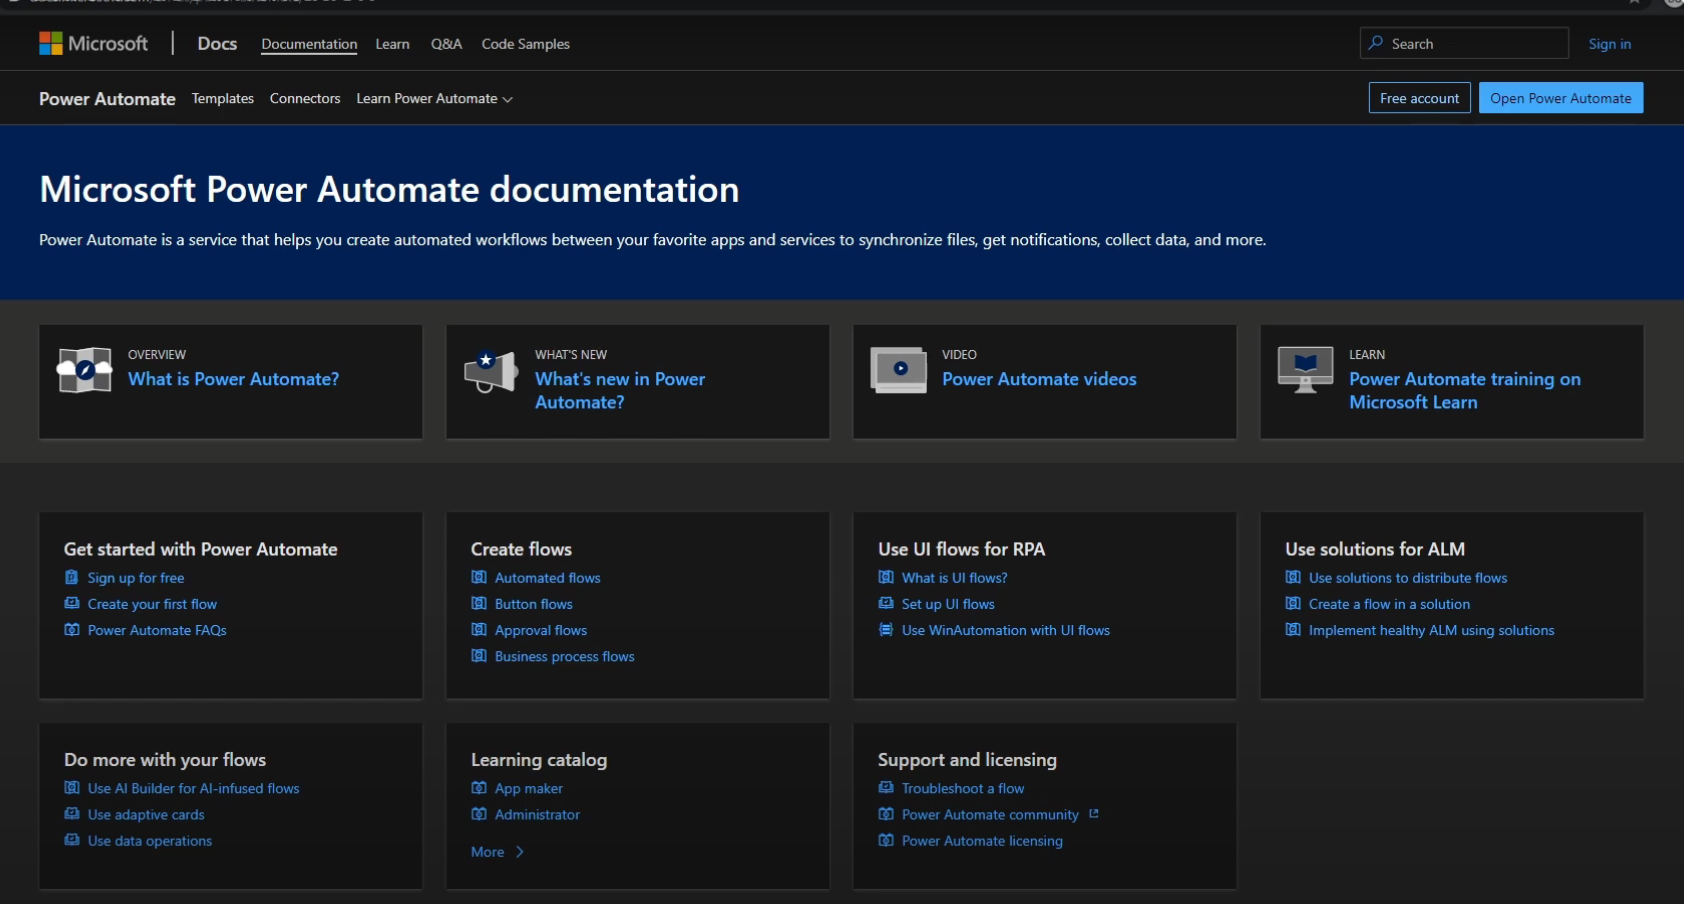1684x904 pixels.
Task: Click icon beside Use WinAutomation with UI flows
Action: point(886,629)
